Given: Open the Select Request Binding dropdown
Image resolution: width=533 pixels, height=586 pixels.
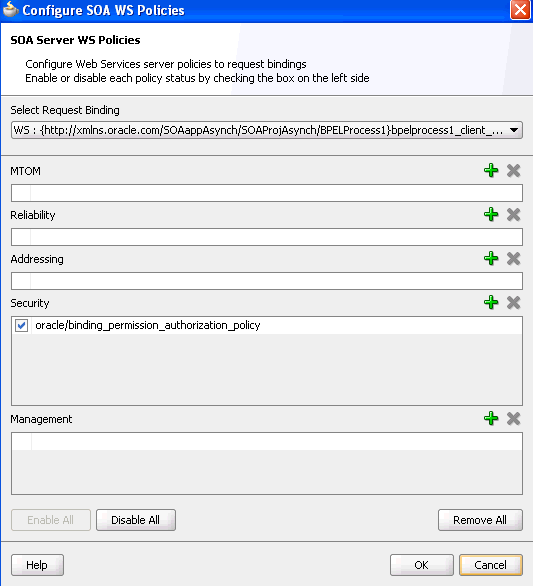Looking at the screenshot, I should point(266,130).
